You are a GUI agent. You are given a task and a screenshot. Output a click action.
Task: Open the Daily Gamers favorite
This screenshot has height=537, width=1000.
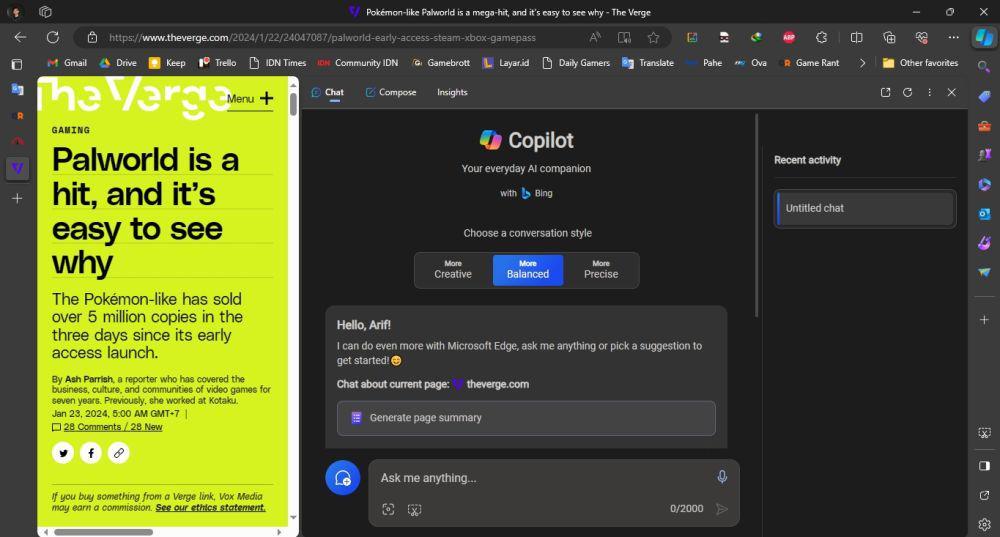tap(576, 63)
